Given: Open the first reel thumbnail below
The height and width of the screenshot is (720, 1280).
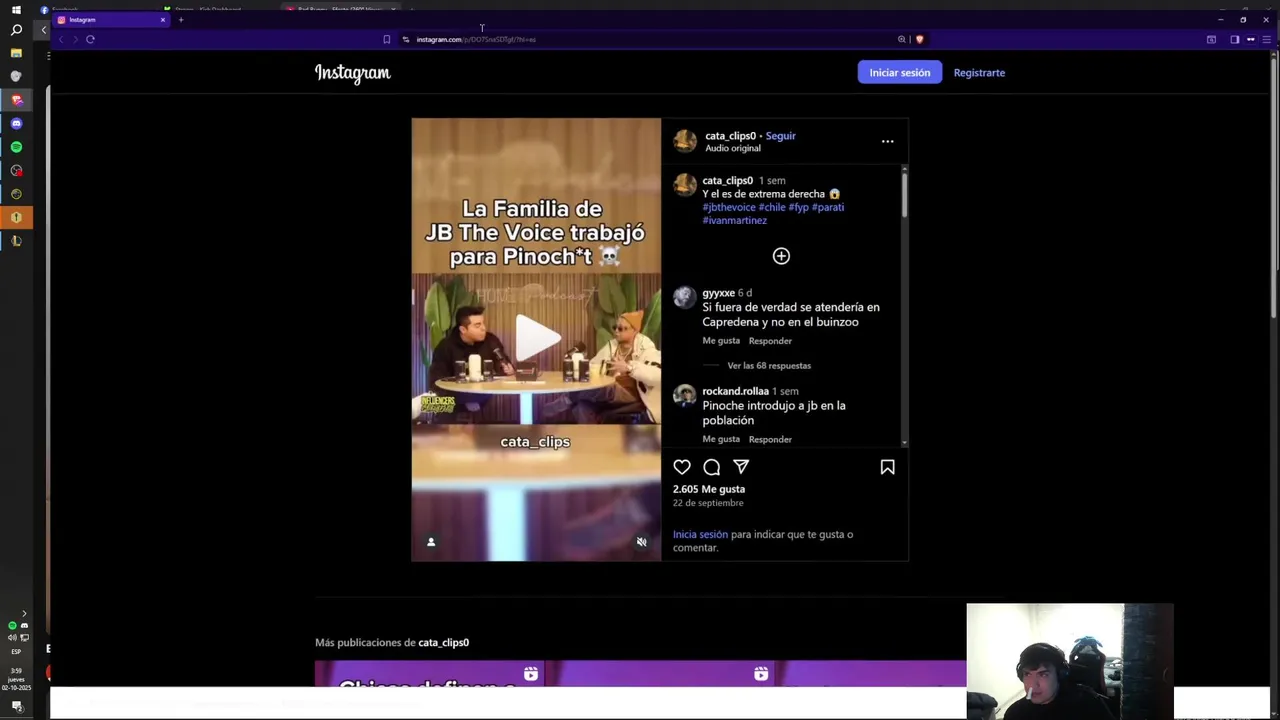Looking at the screenshot, I should pyautogui.click(x=430, y=674).
